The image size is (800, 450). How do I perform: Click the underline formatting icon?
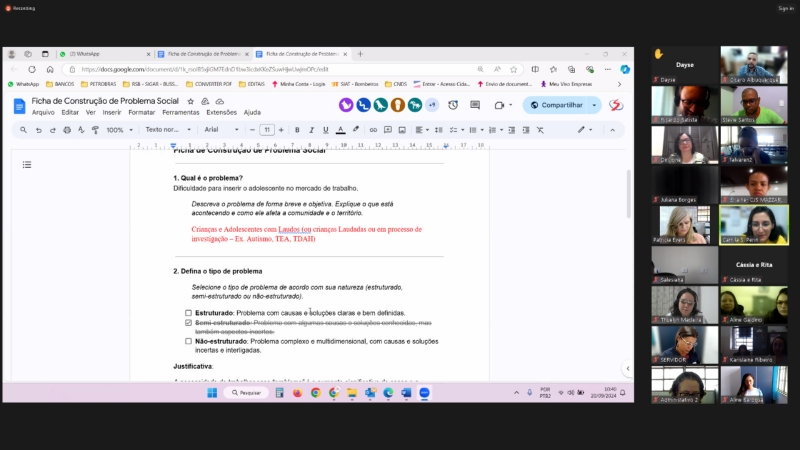326,130
